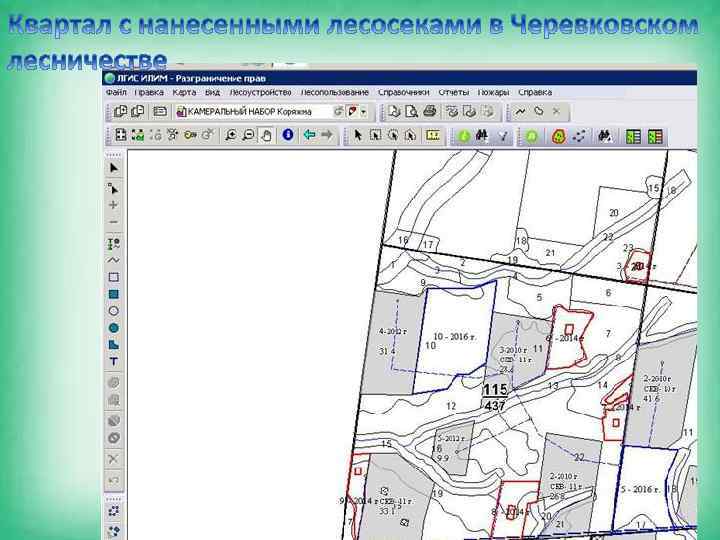
Task: Click the red marker icon in the top toolbar
Action: pyautogui.click(x=353, y=112)
